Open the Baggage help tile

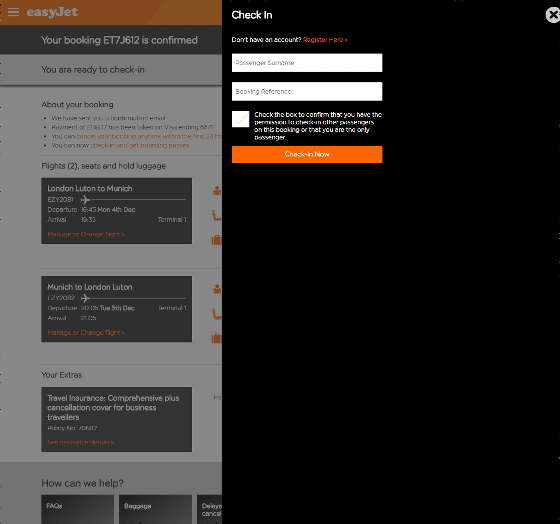(x=155, y=509)
